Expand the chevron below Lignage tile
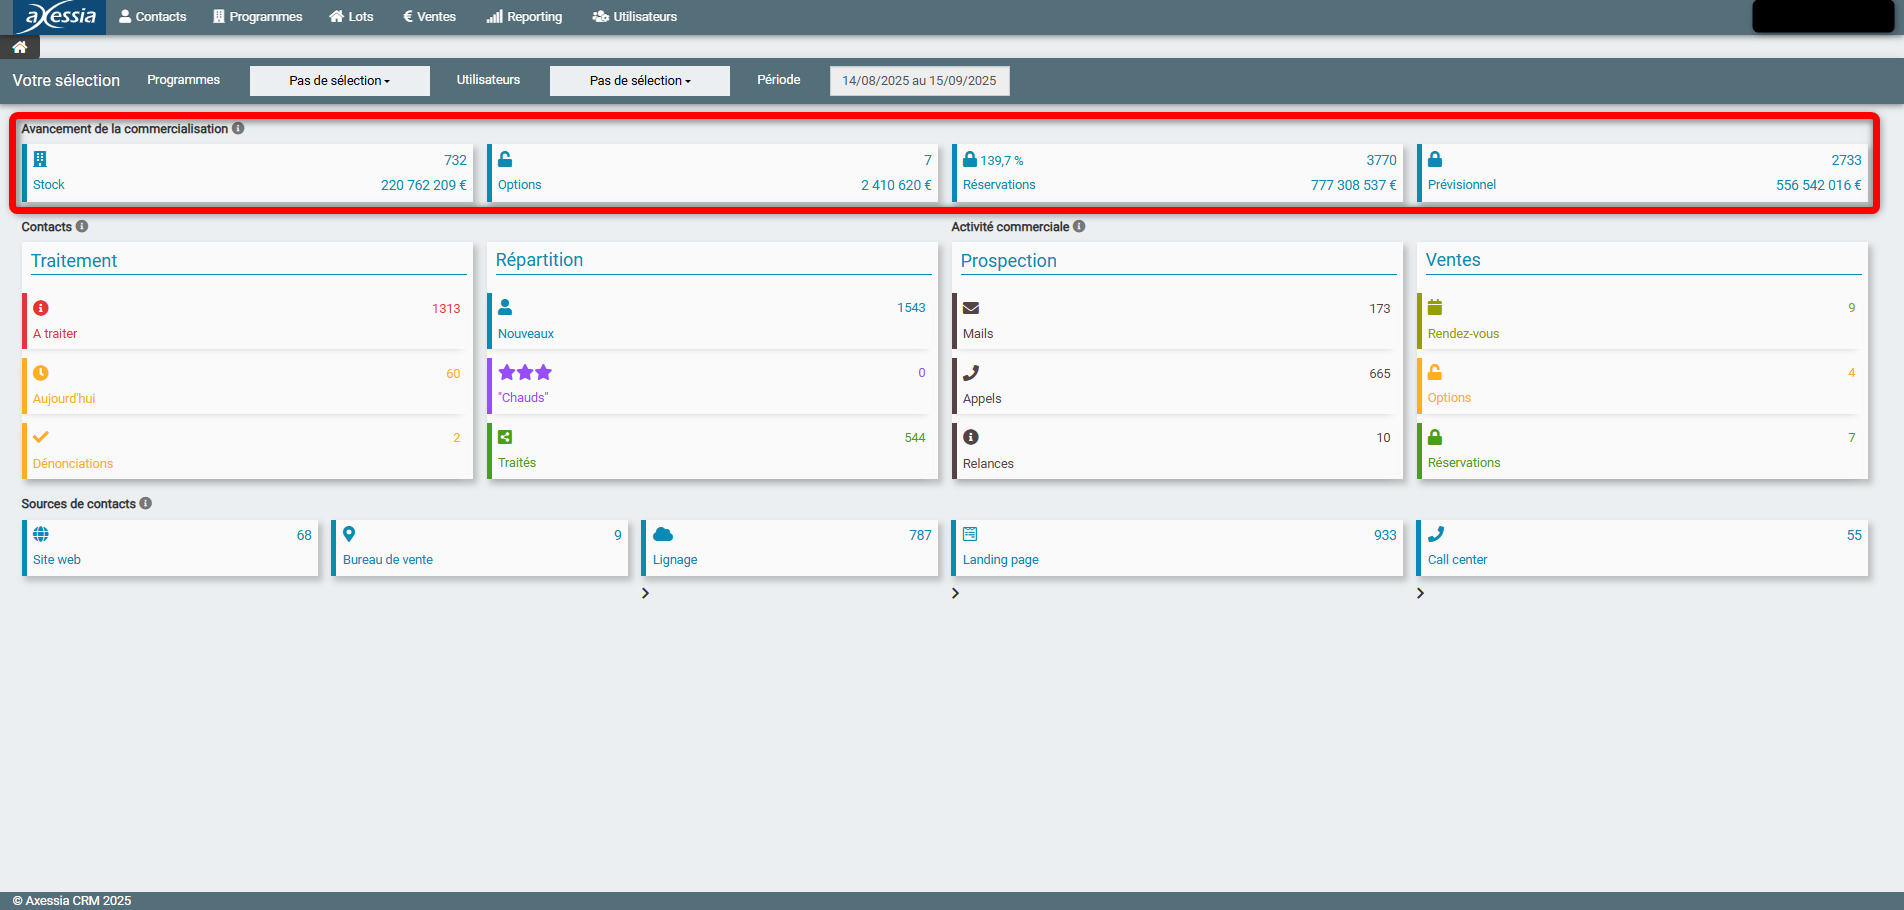 click(x=645, y=593)
